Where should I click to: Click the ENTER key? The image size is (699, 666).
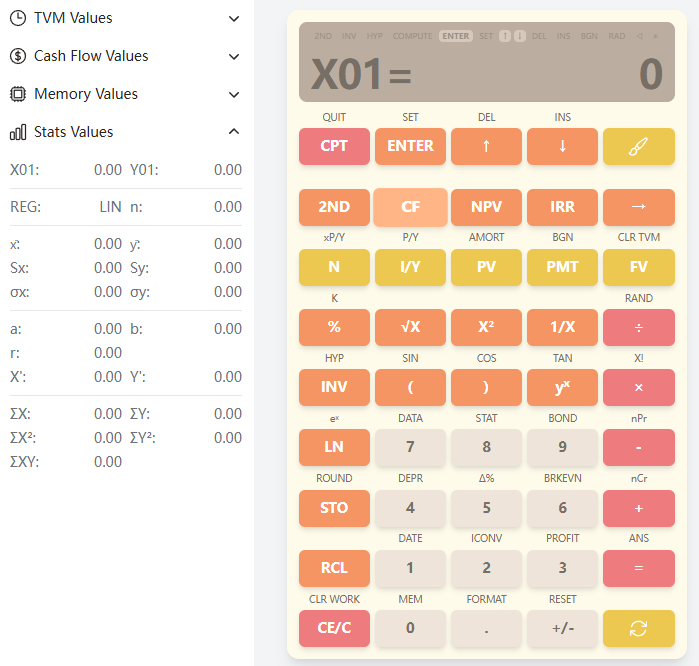tap(410, 146)
